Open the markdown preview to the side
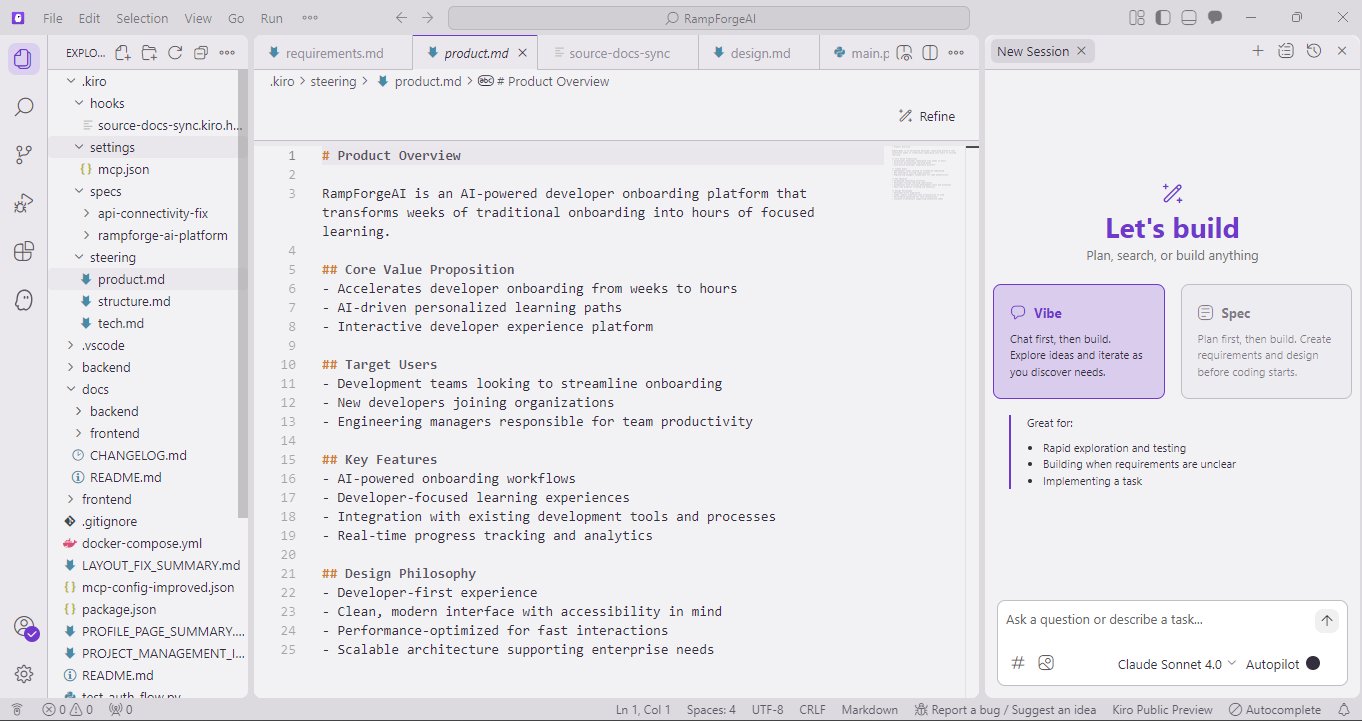Image resolution: width=1362 pixels, height=721 pixels. 904,53
